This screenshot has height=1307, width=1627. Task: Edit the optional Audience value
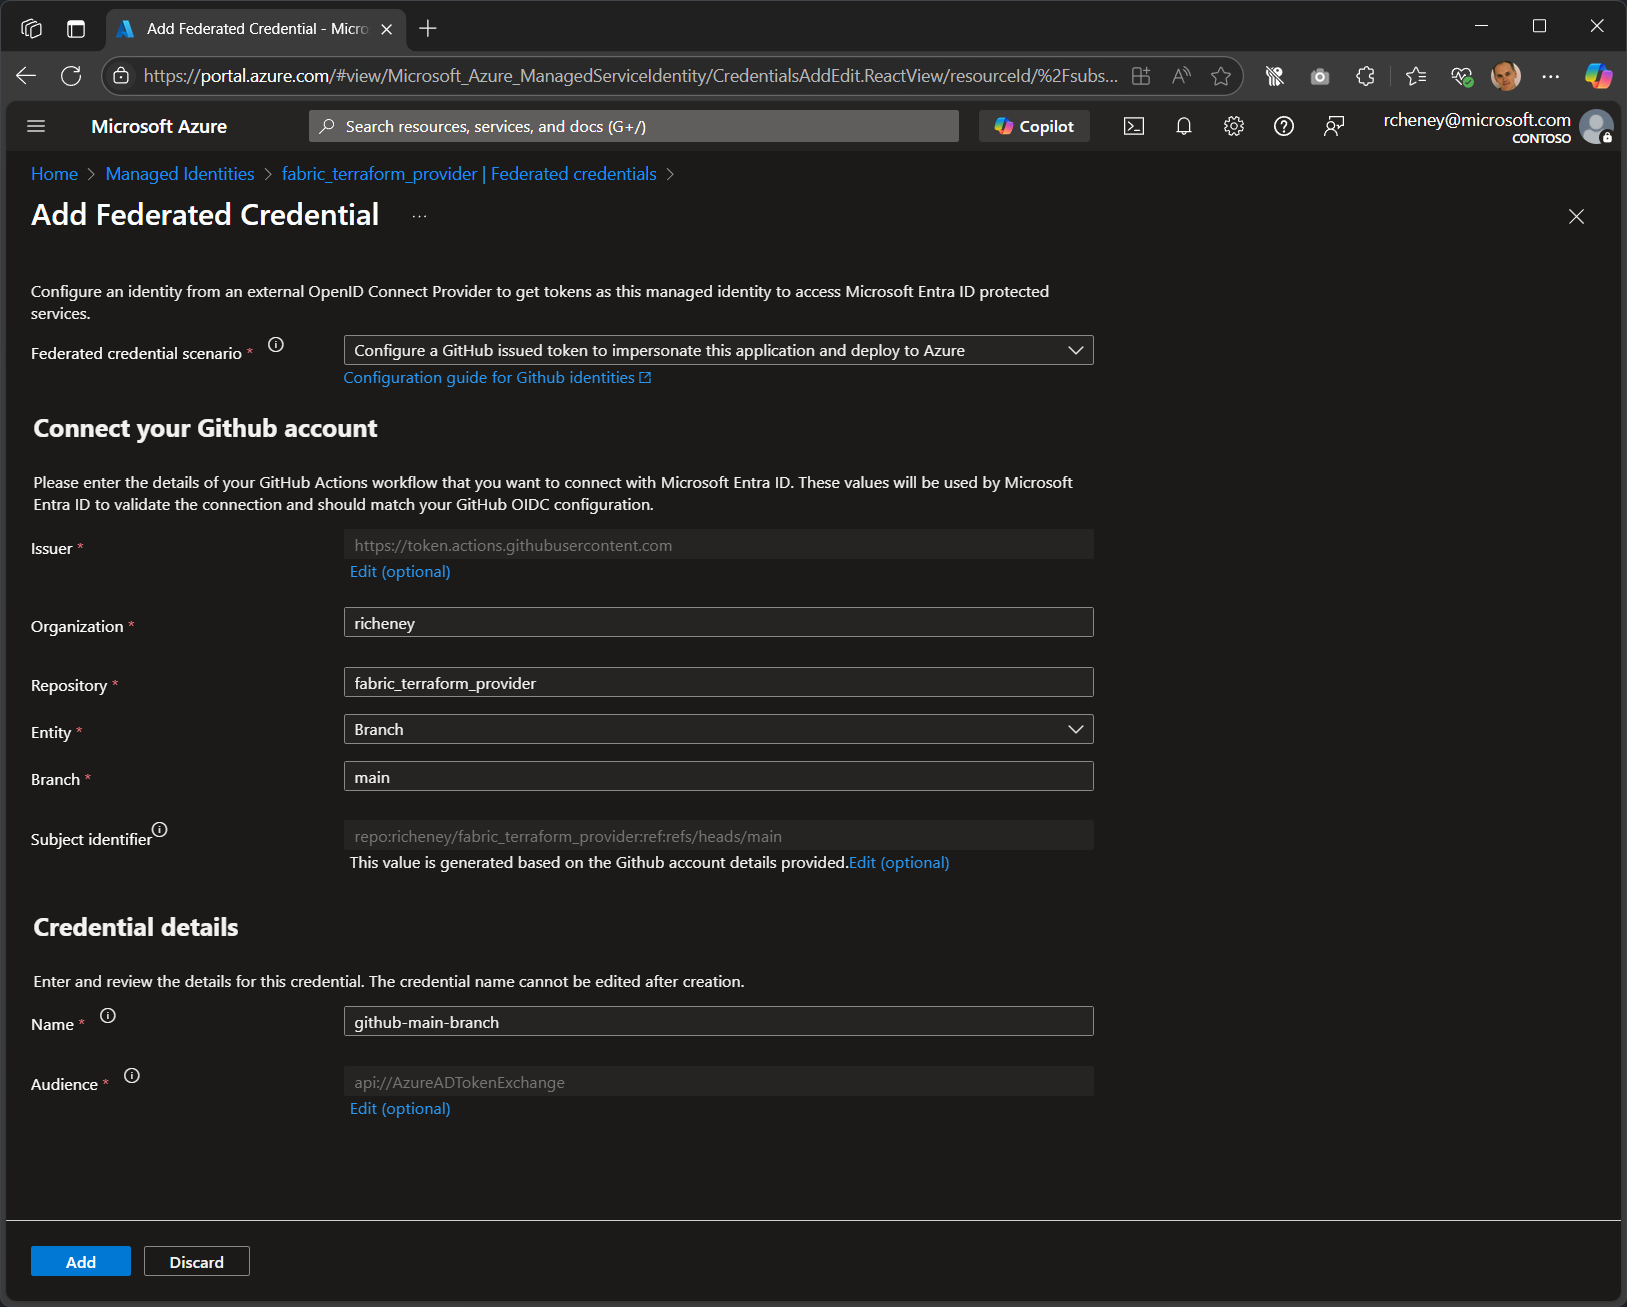tap(399, 1108)
